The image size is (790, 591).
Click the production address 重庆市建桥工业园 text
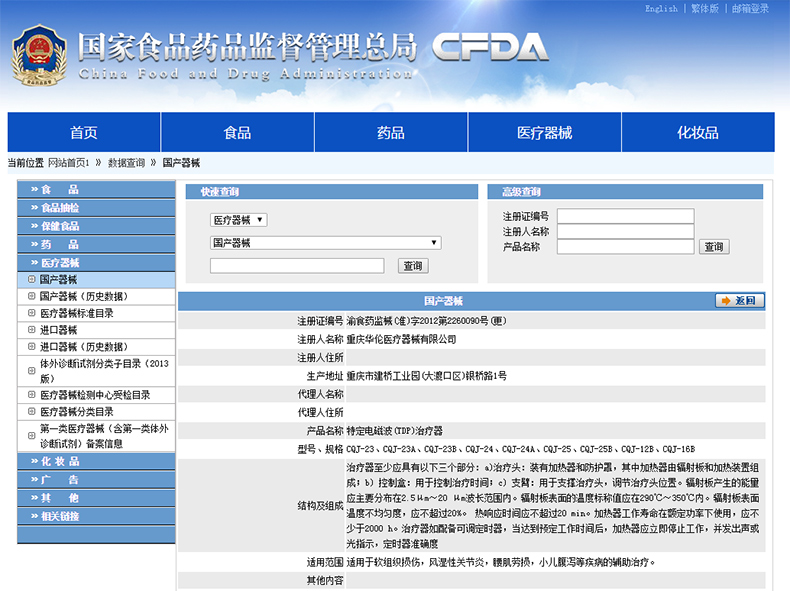tap(426, 376)
